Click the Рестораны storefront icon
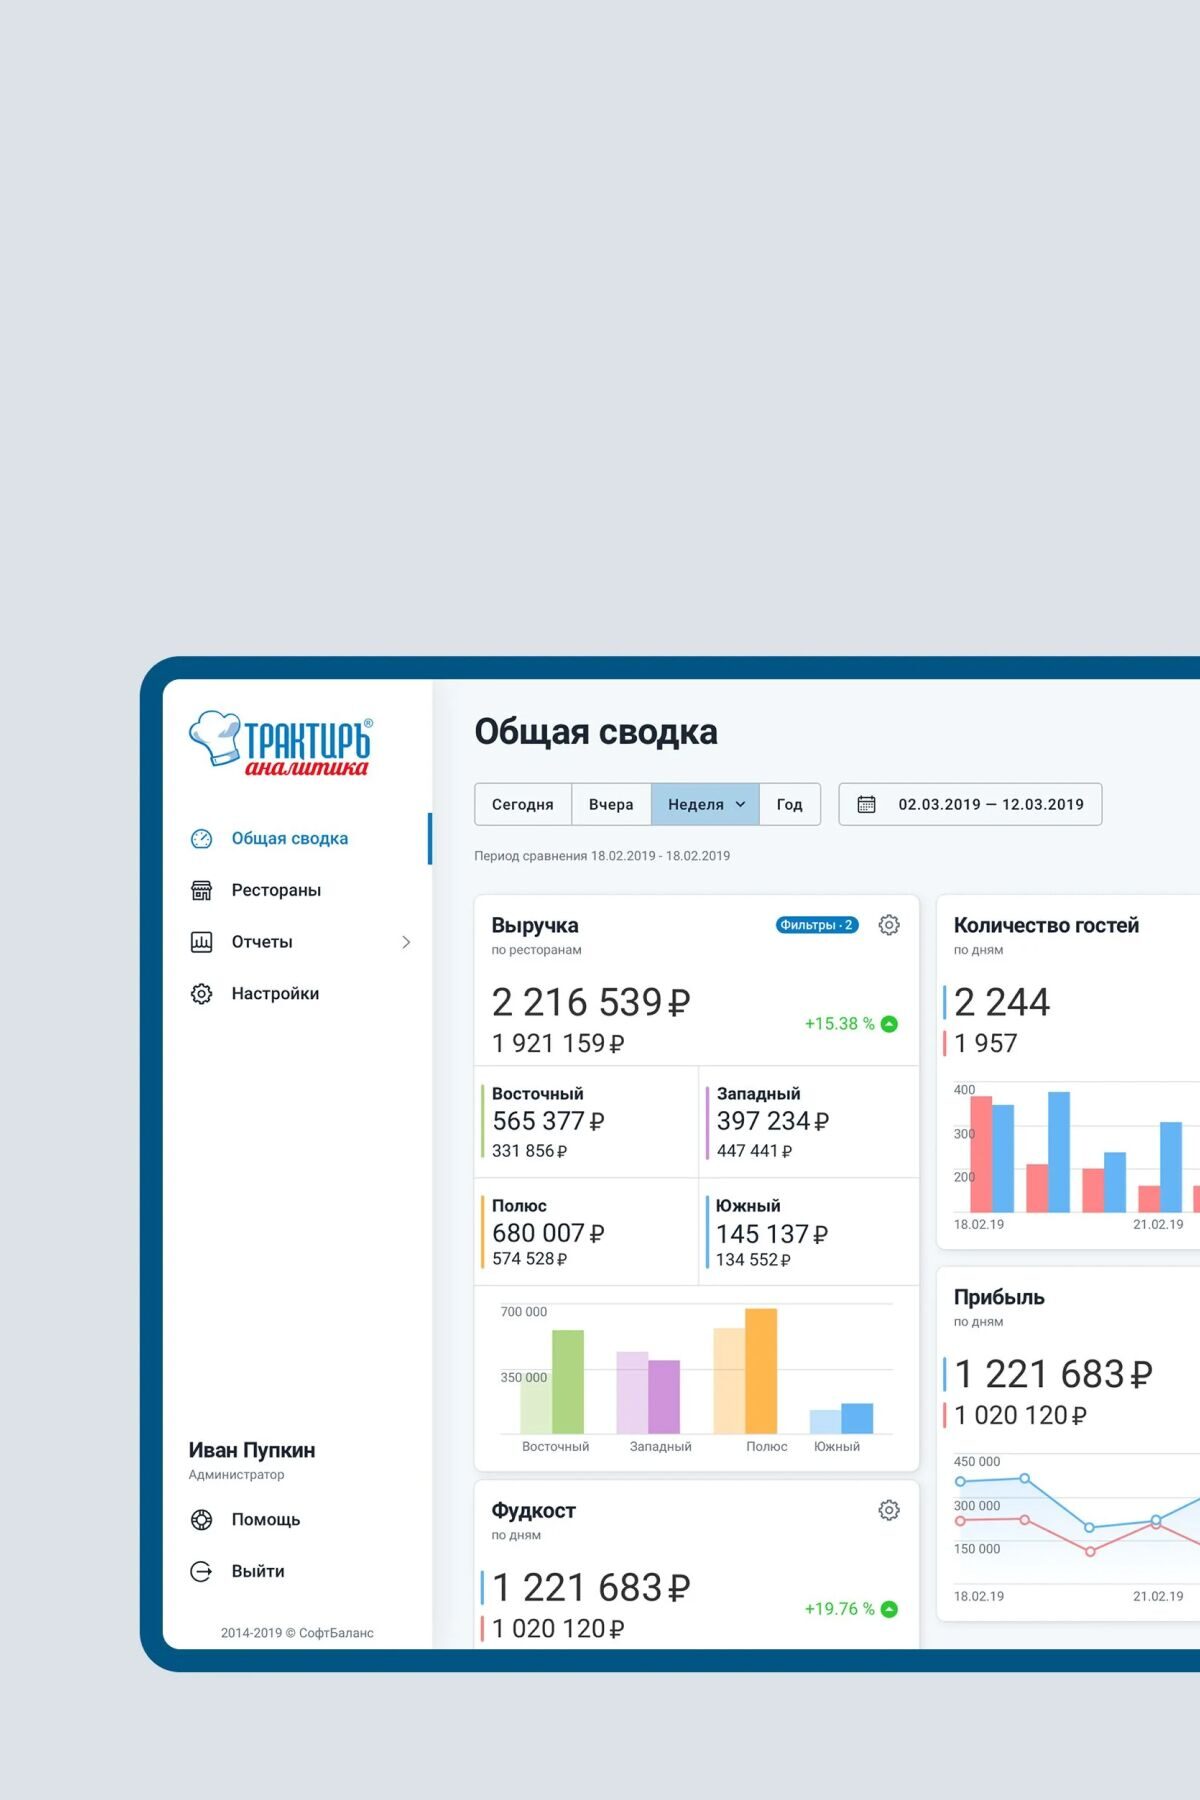 [201, 890]
